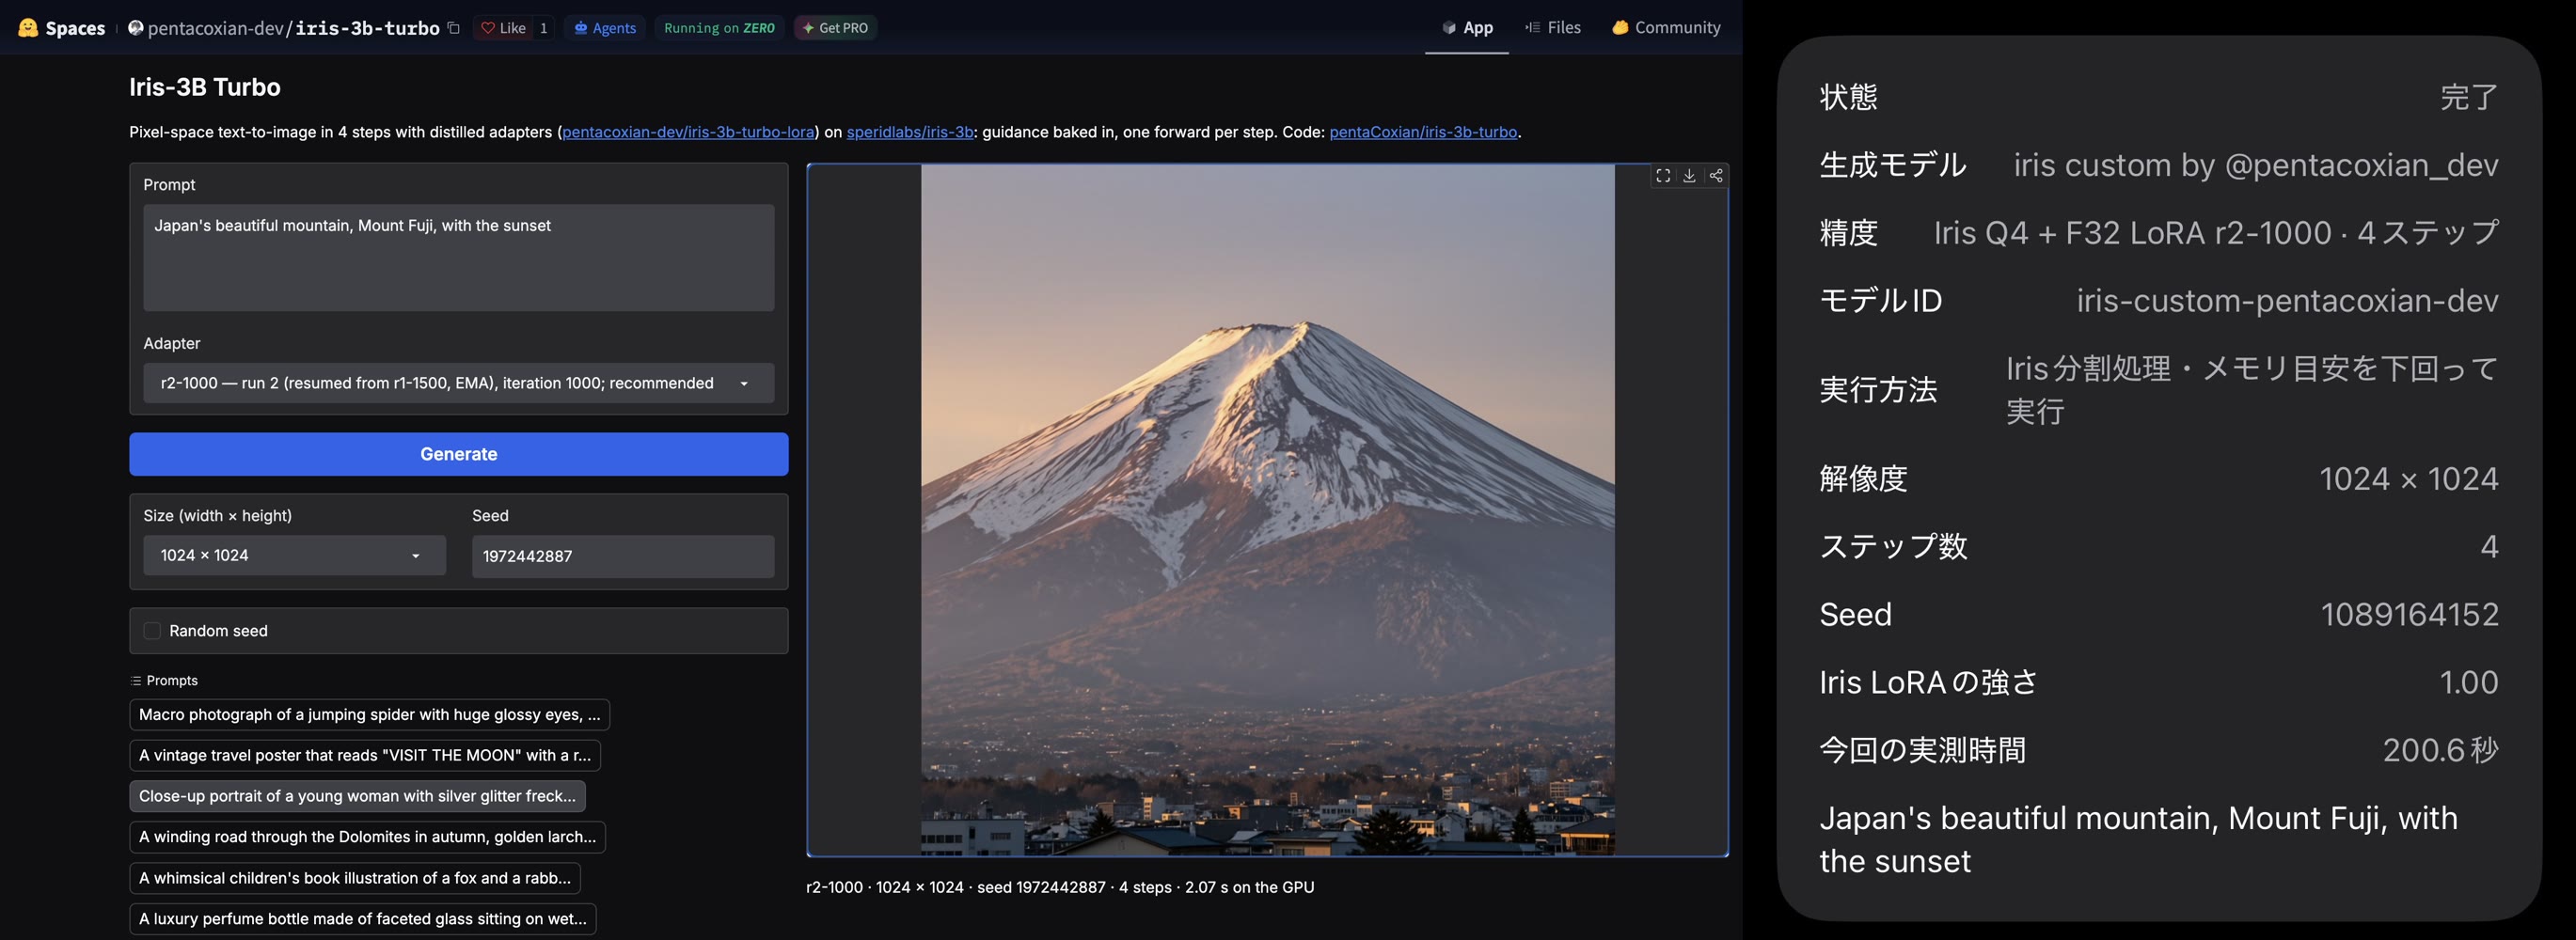
Task: Click the 200.6 秒 time value in right panel
Action: [2440, 750]
